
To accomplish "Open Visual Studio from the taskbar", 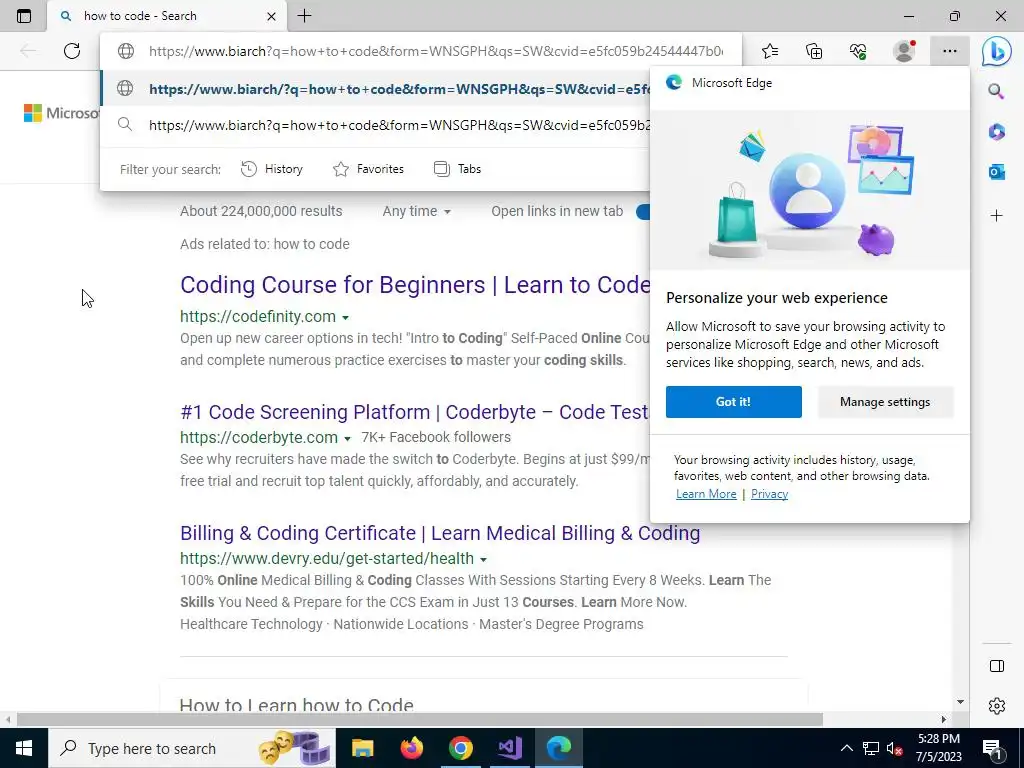I will (509, 748).
